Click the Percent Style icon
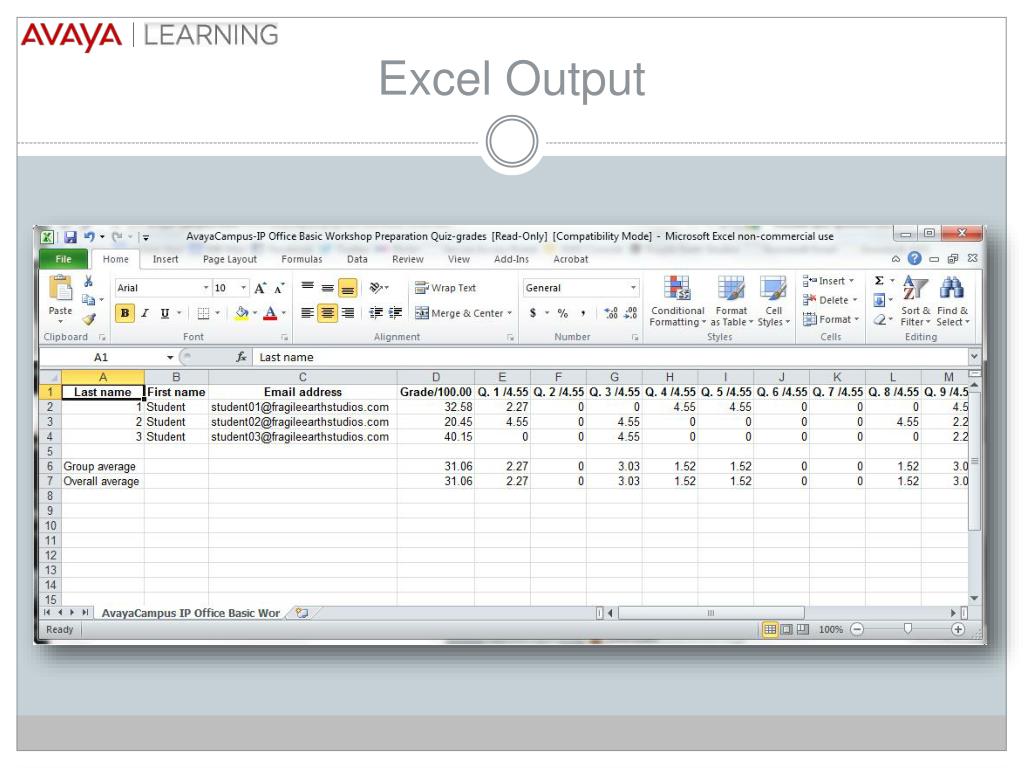 pyautogui.click(x=563, y=313)
